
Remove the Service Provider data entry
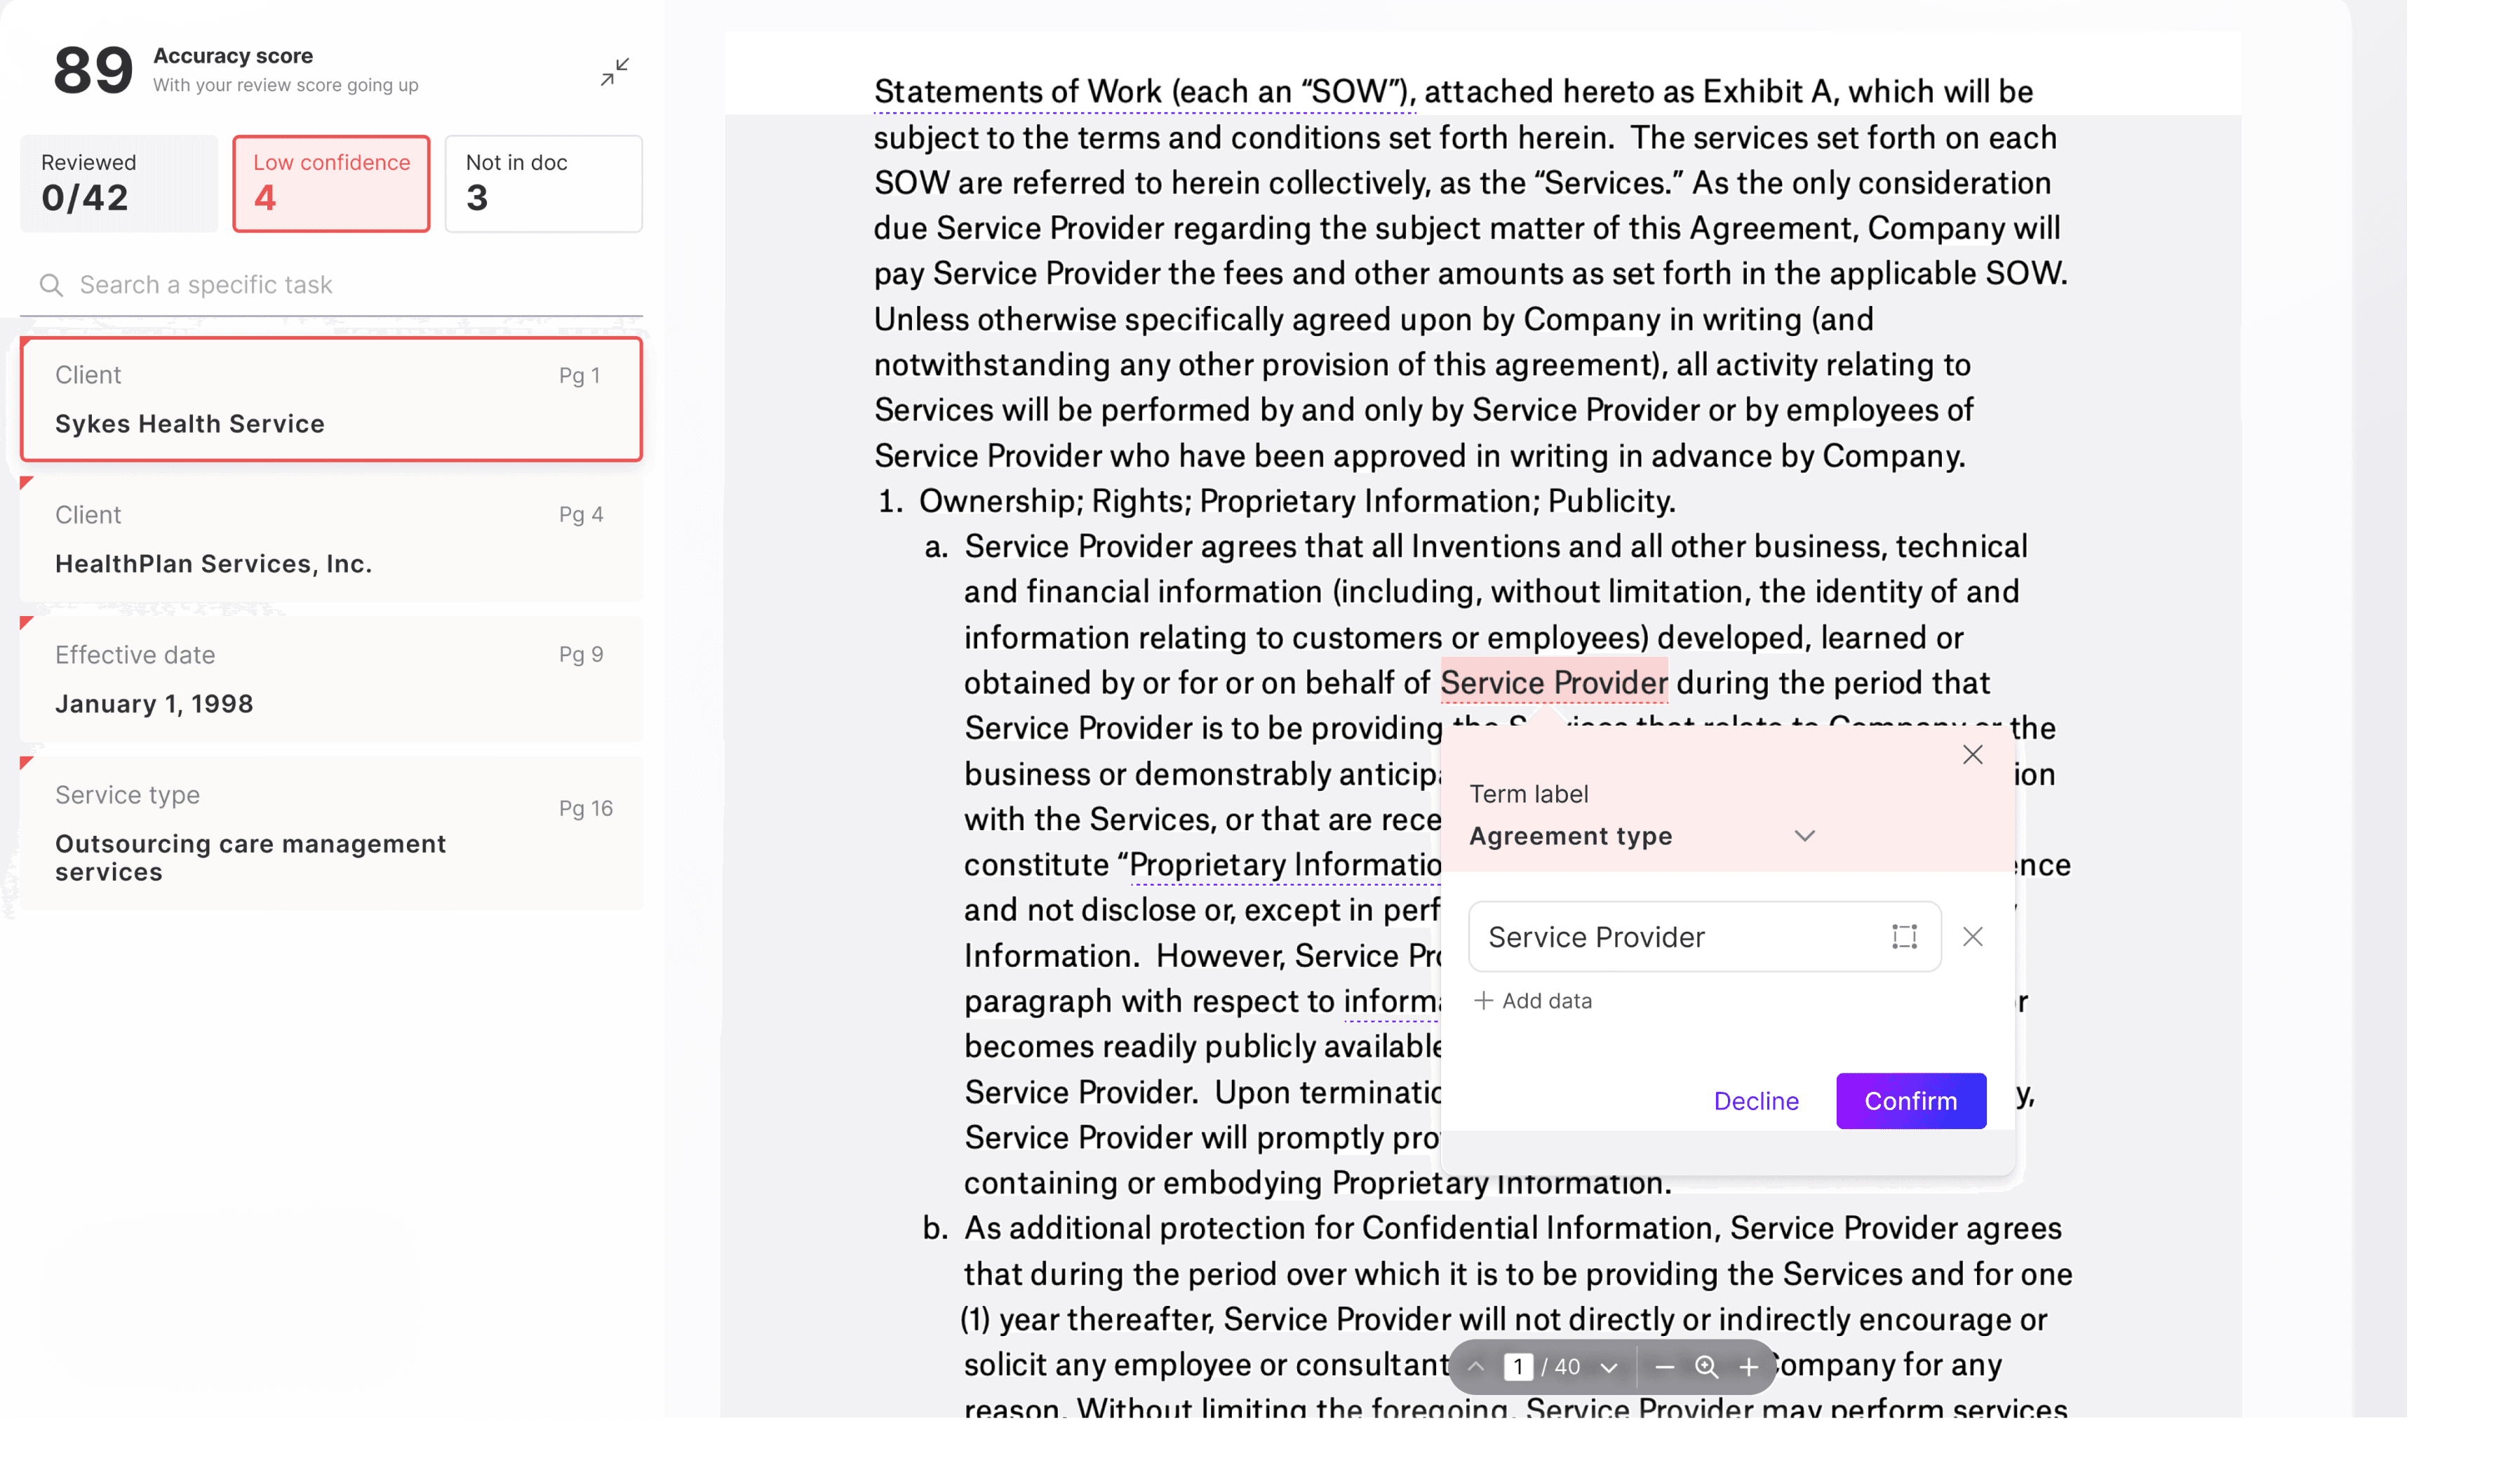[x=1972, y=937]
